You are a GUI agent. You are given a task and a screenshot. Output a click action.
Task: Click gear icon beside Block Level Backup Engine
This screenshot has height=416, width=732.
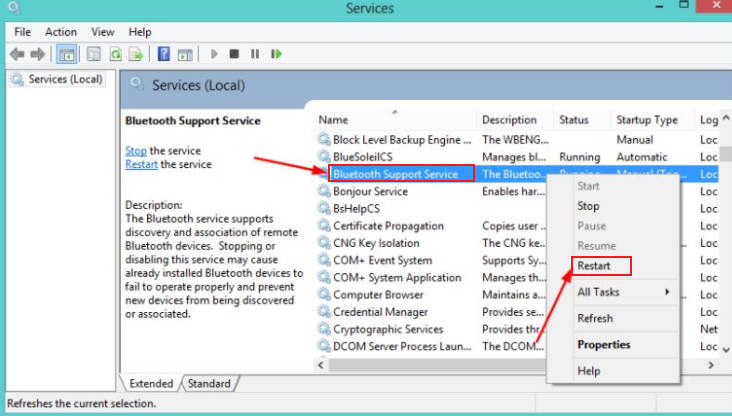[x=324, y=139]
